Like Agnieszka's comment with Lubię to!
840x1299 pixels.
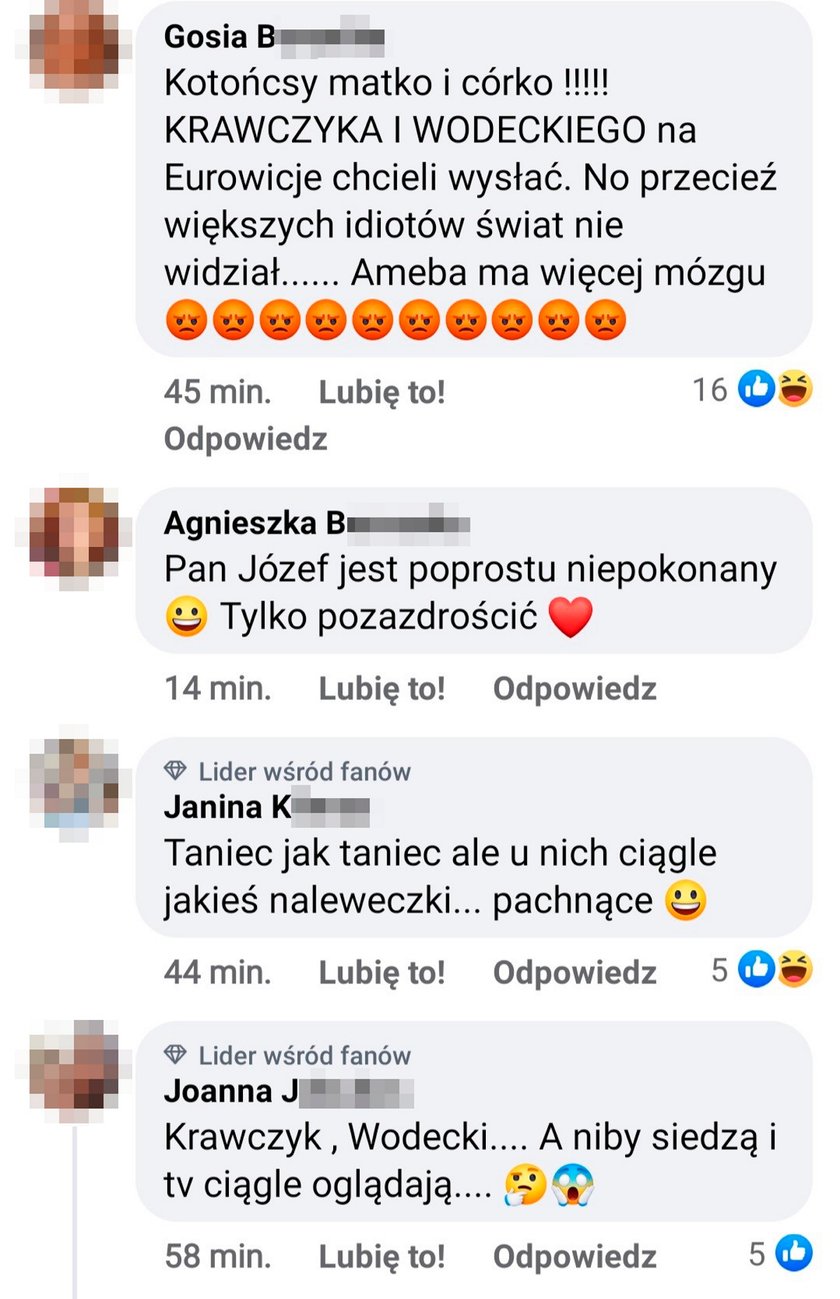click(x=382, y=688)
